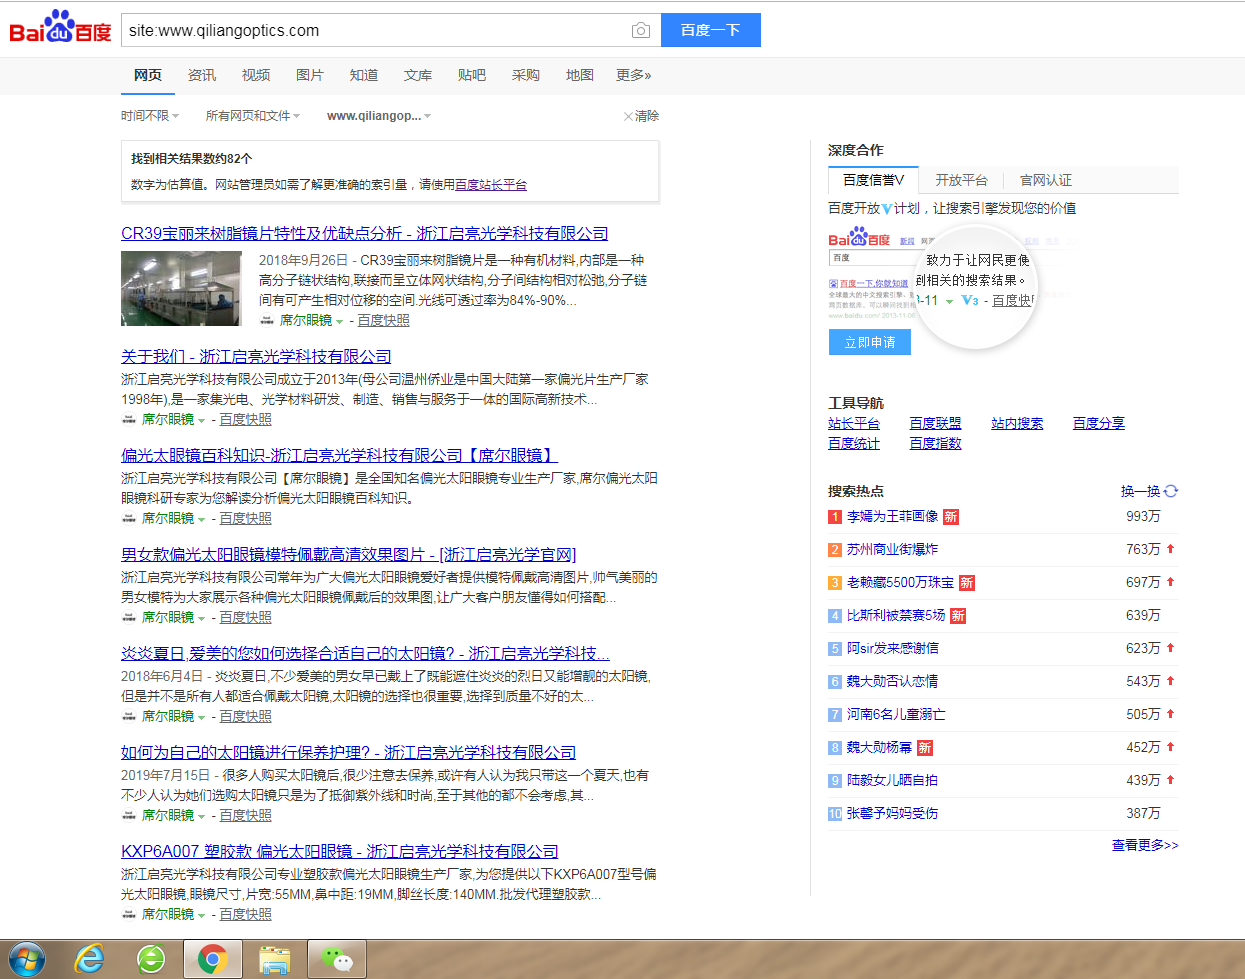Open the 文库 tab

click(418, 75)
